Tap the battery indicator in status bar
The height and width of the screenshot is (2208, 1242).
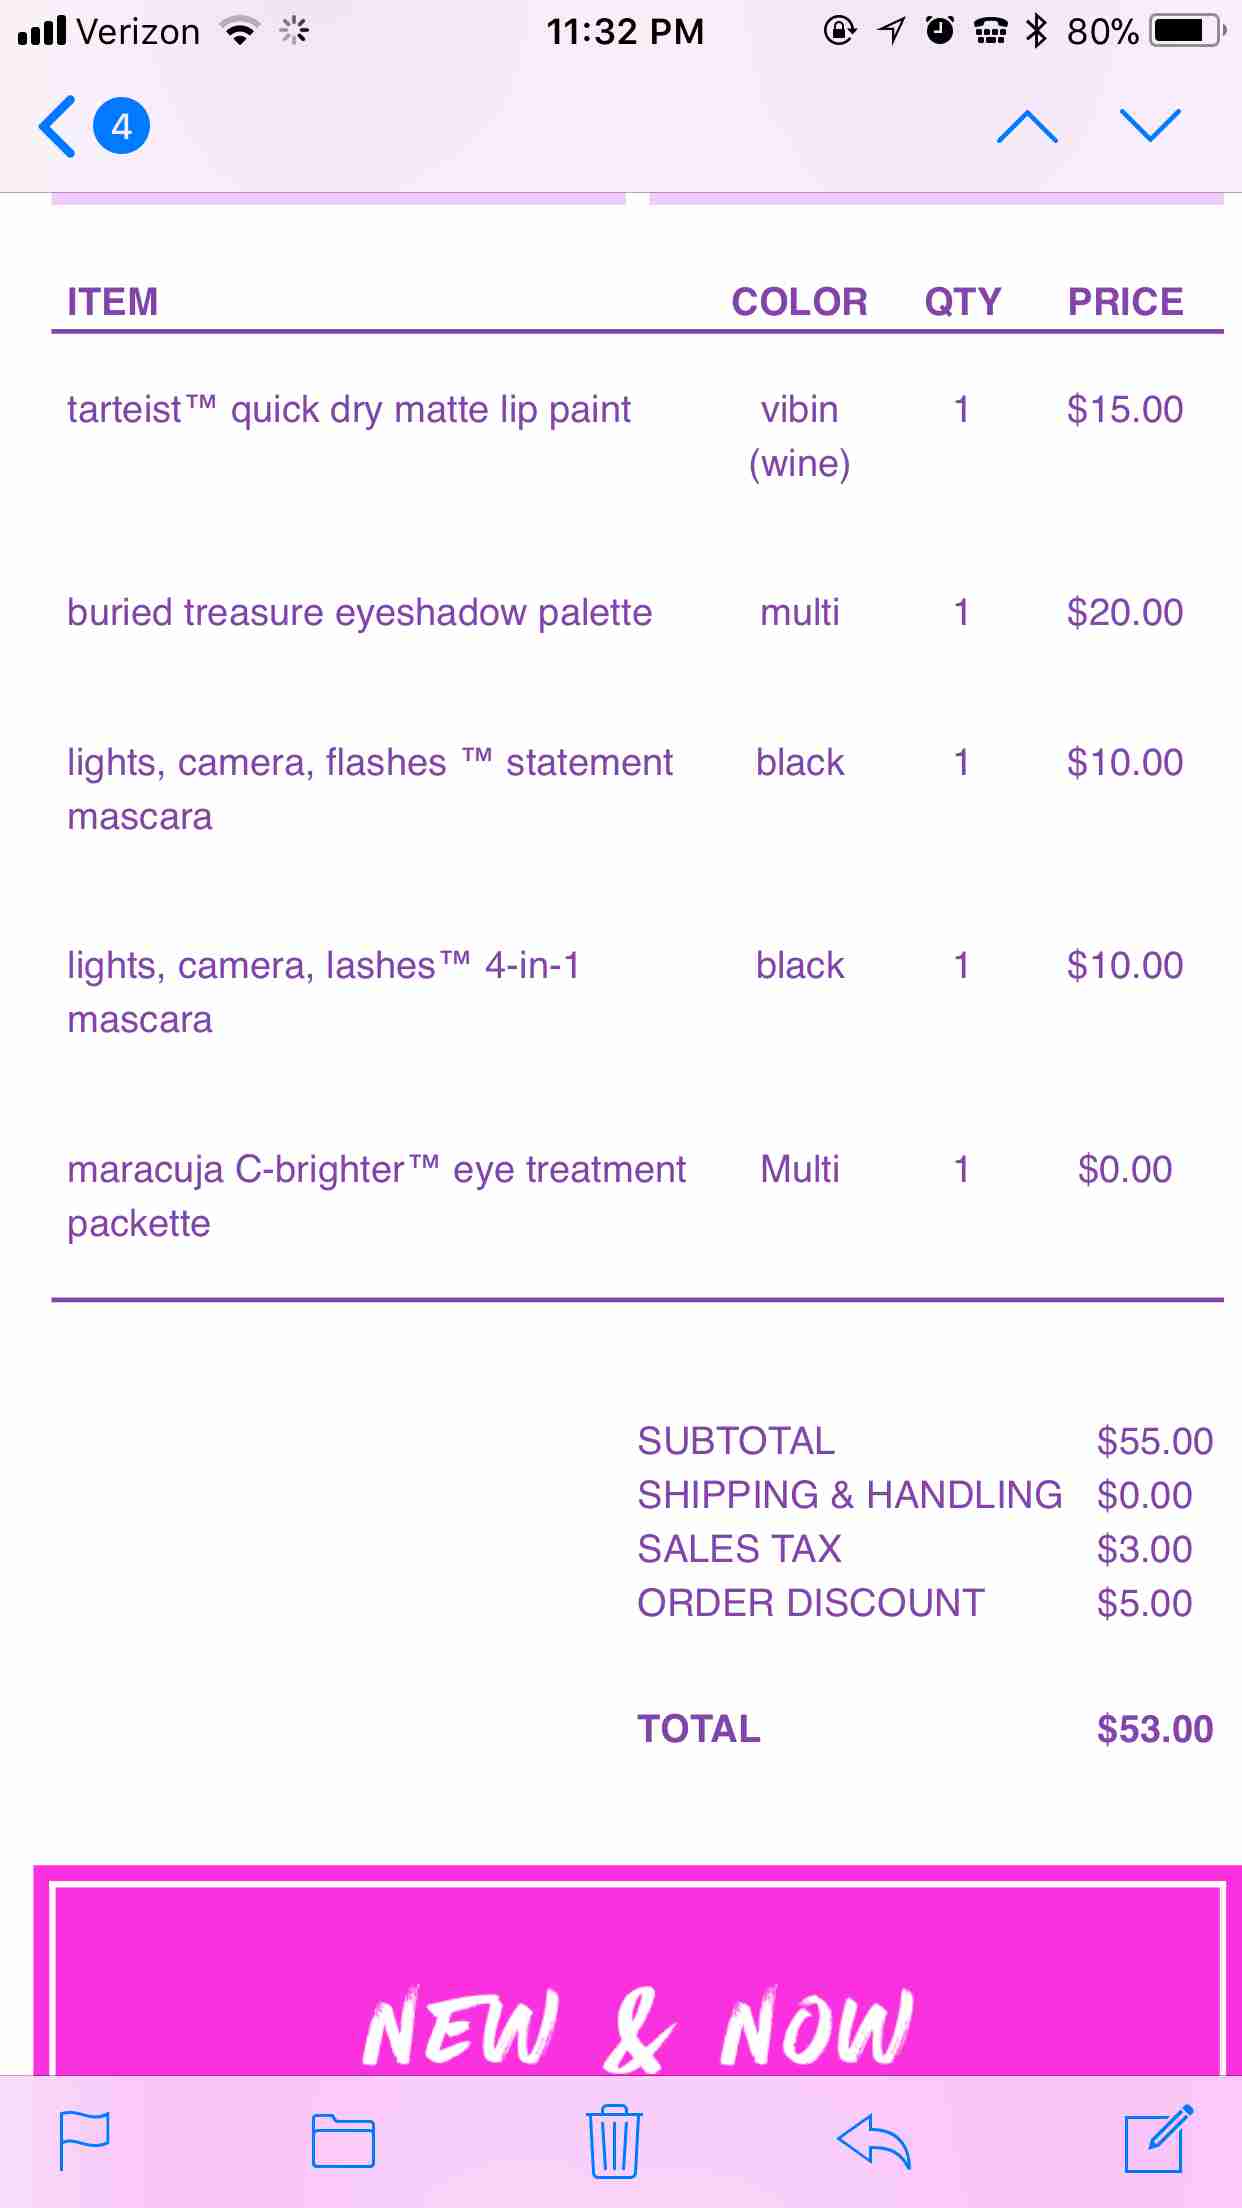[1187, 32]
